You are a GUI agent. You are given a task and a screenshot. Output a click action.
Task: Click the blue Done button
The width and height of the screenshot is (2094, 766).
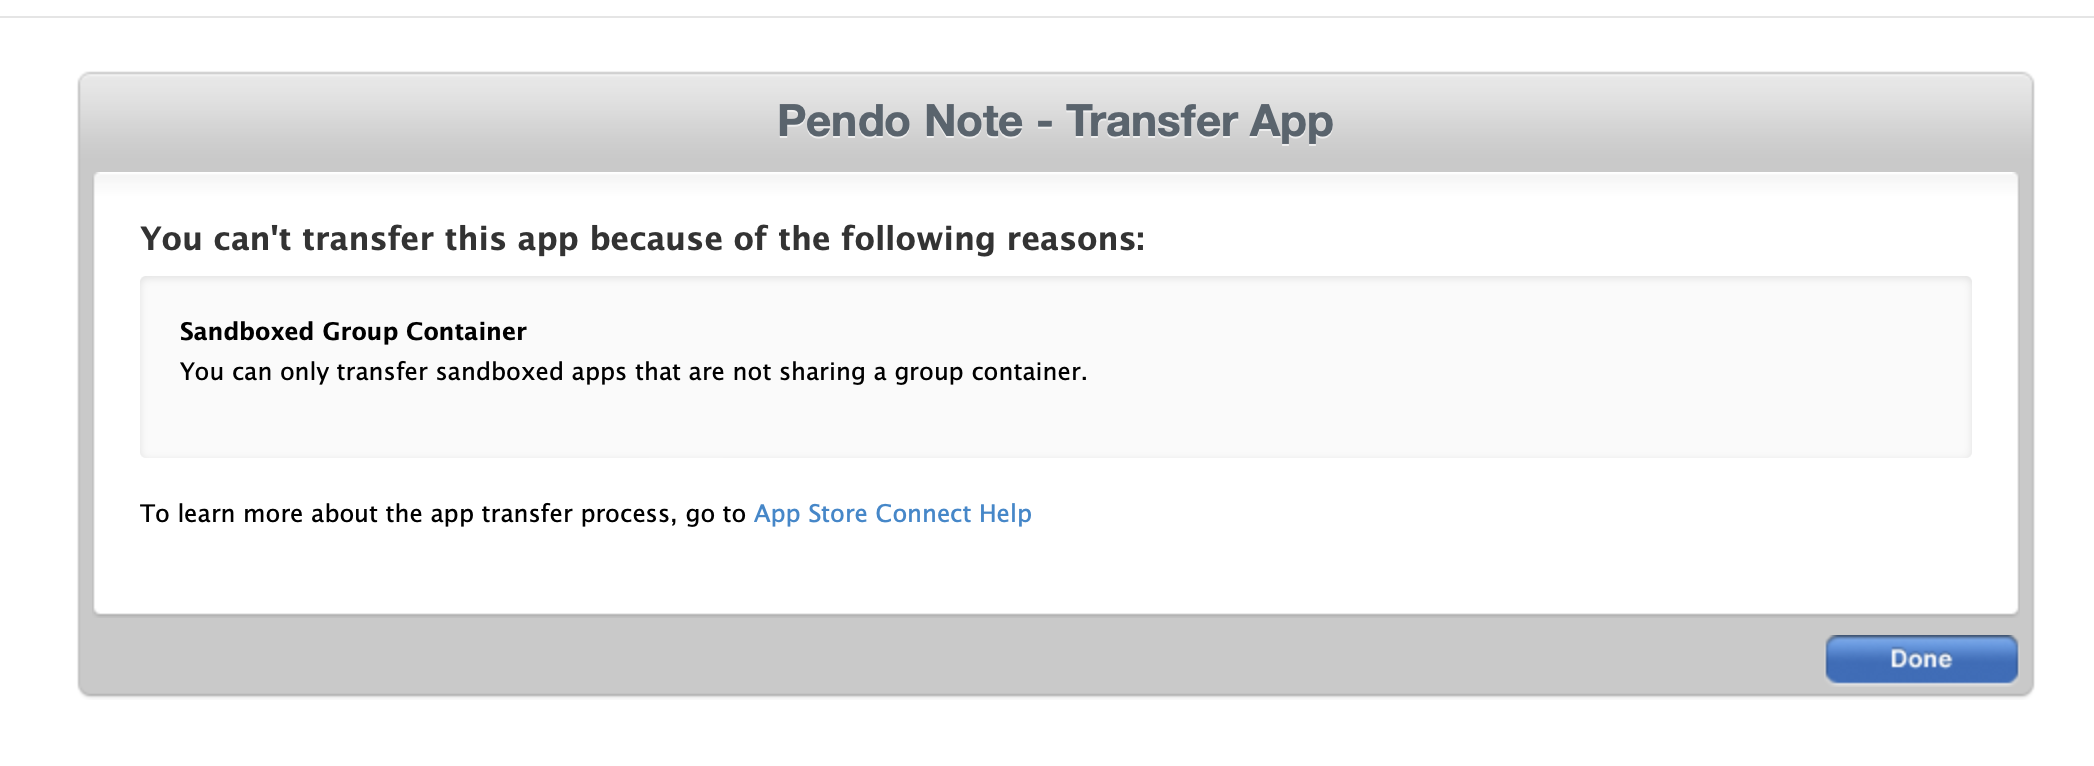click(x=1920, y=659)
